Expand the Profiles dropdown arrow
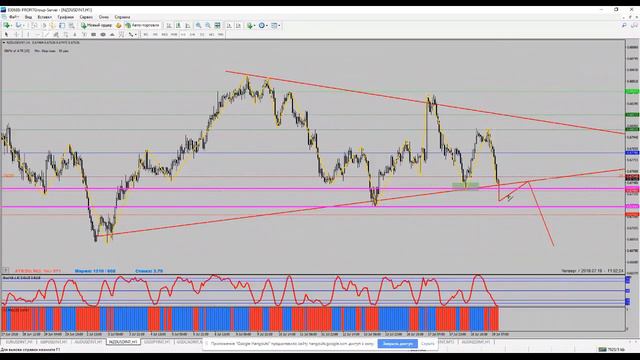 coord(23,25)
